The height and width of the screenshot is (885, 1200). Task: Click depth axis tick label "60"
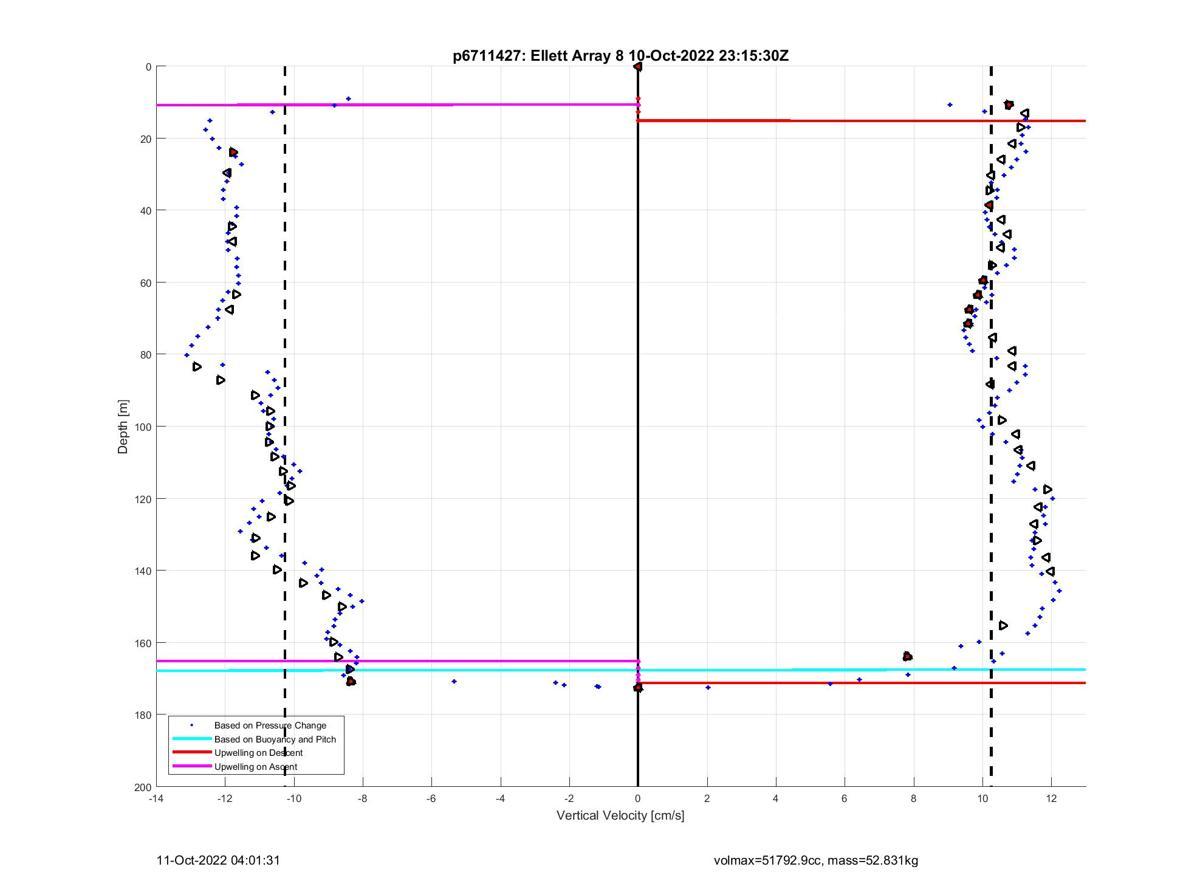point(146,283)
